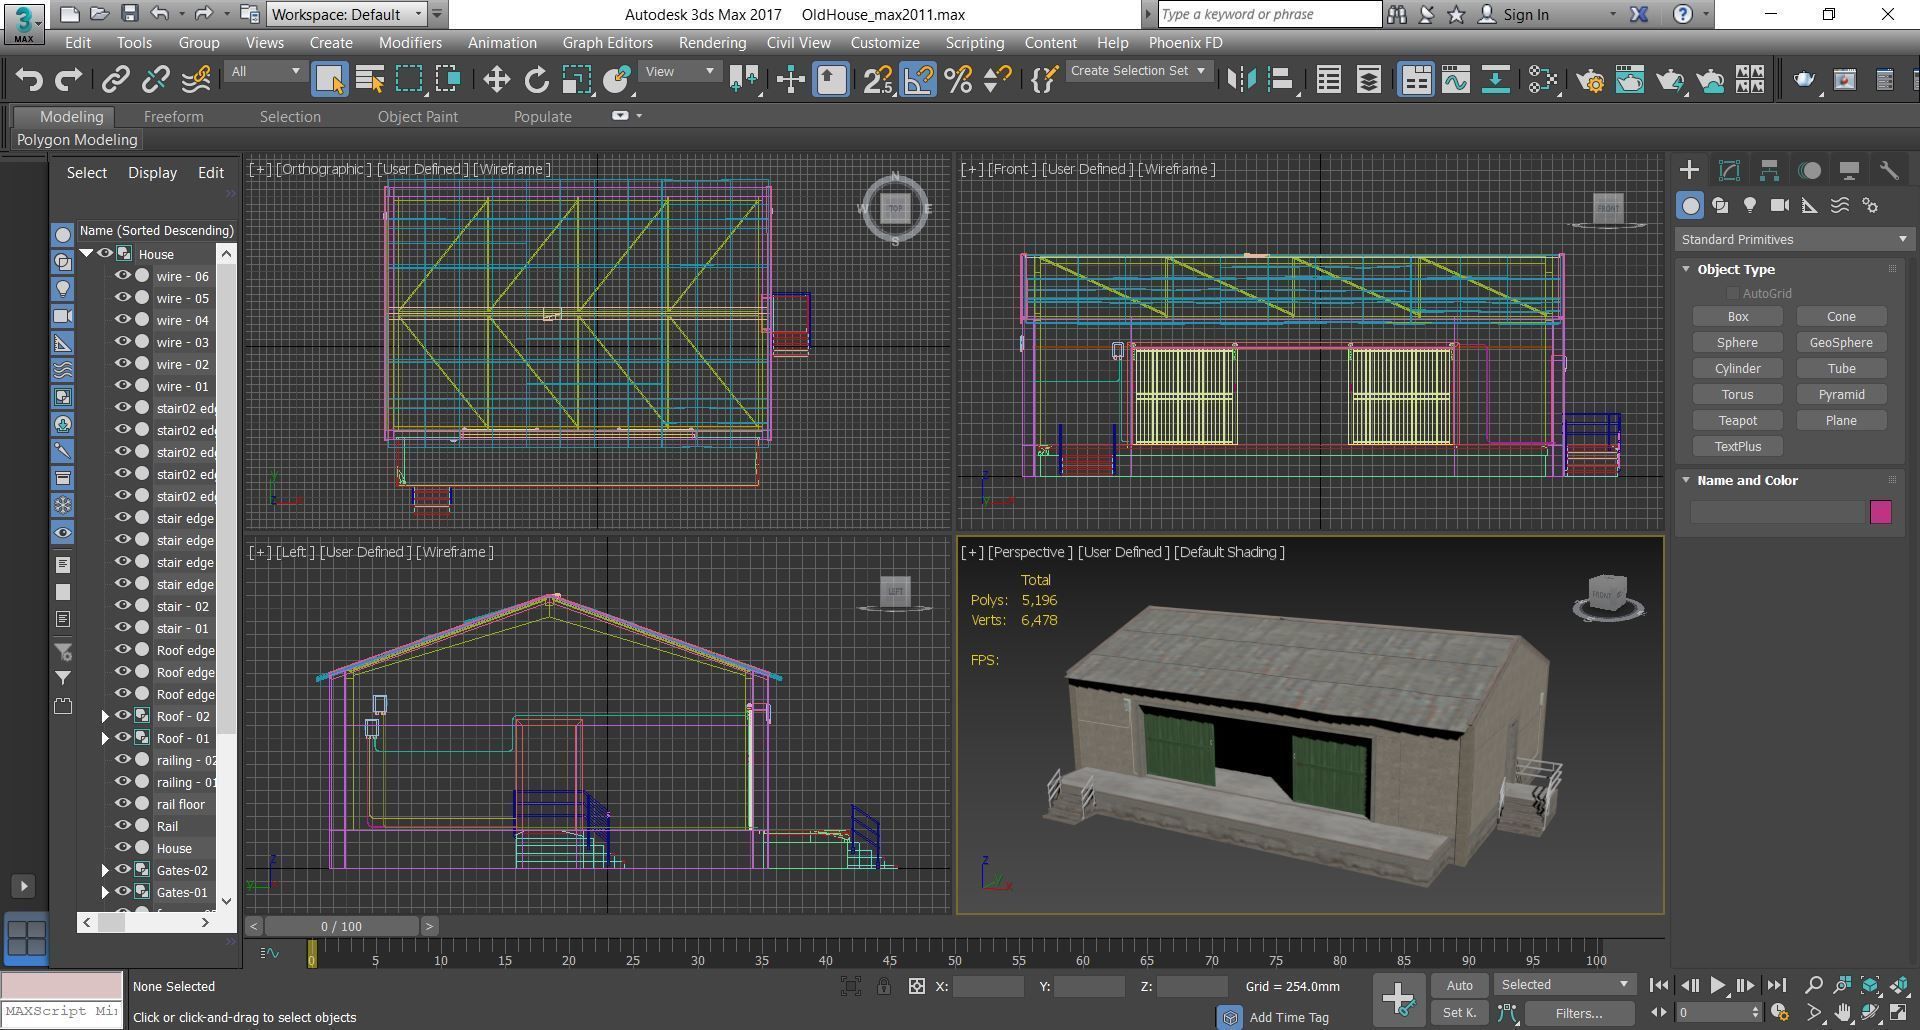
Task: Enable the AutoGrid checkbox
Action: 1732,293
